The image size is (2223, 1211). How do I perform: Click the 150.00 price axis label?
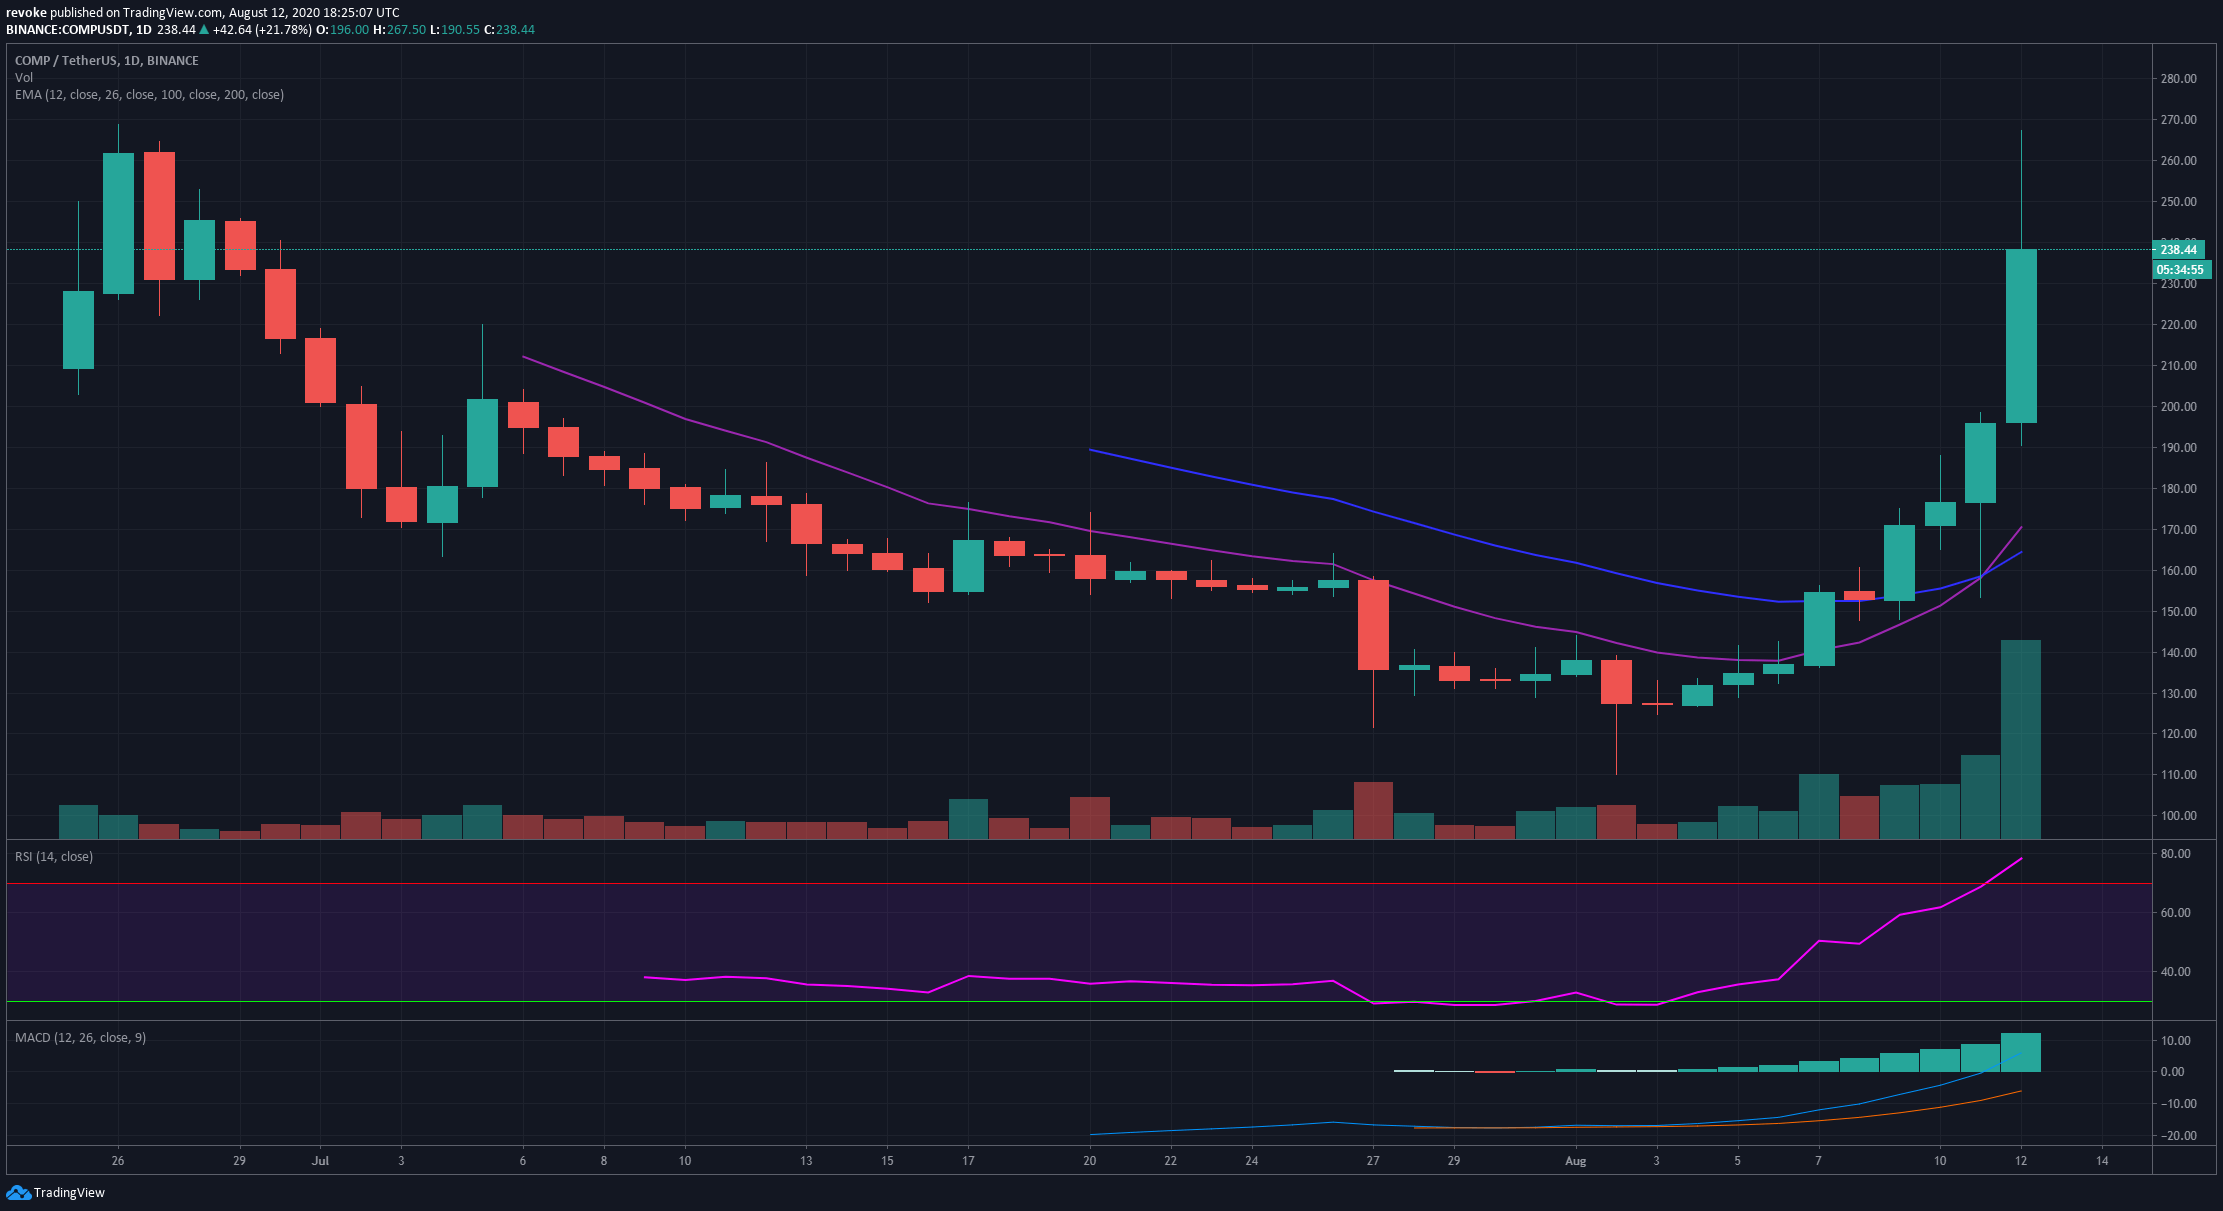point(2178,612)
